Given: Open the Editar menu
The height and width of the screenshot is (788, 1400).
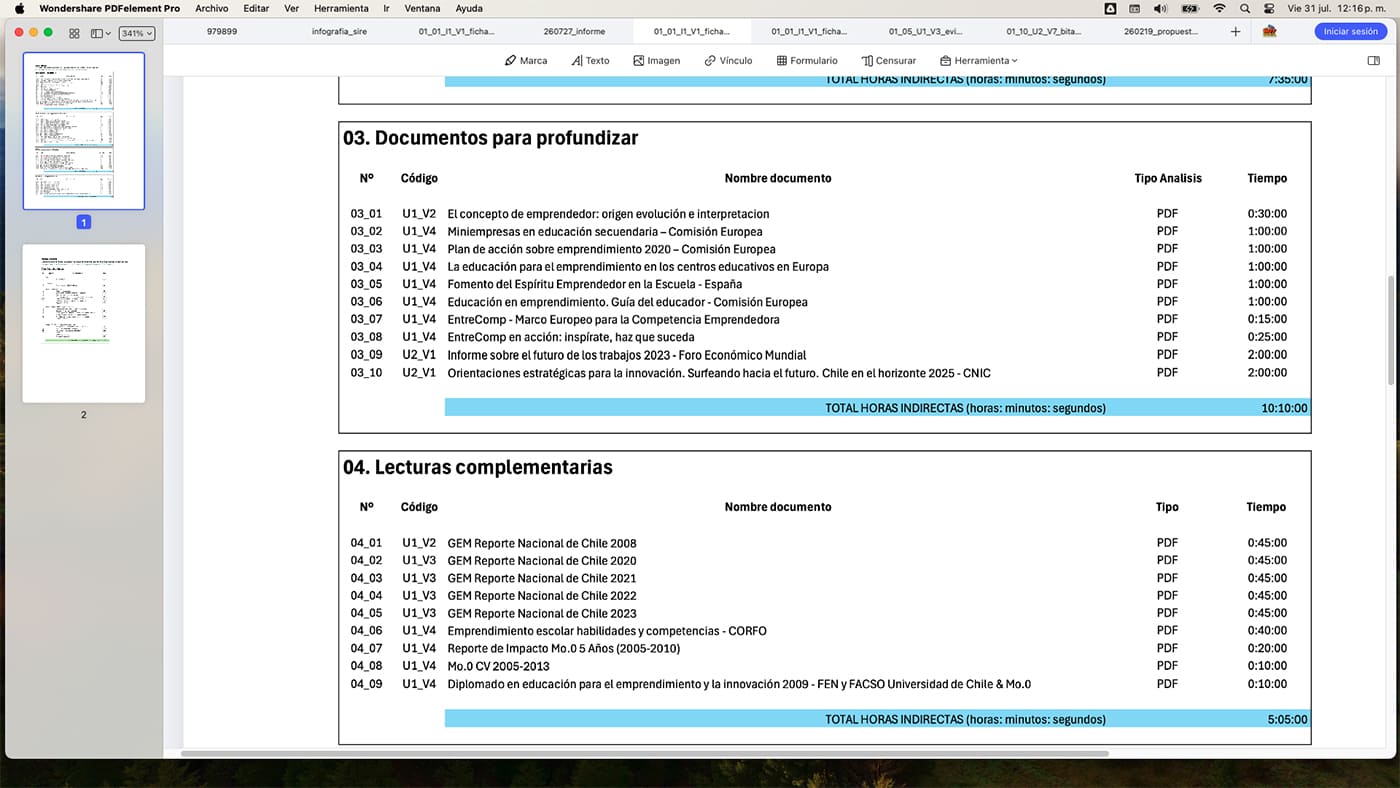Looking at the screenshot, I should point(256,8).
